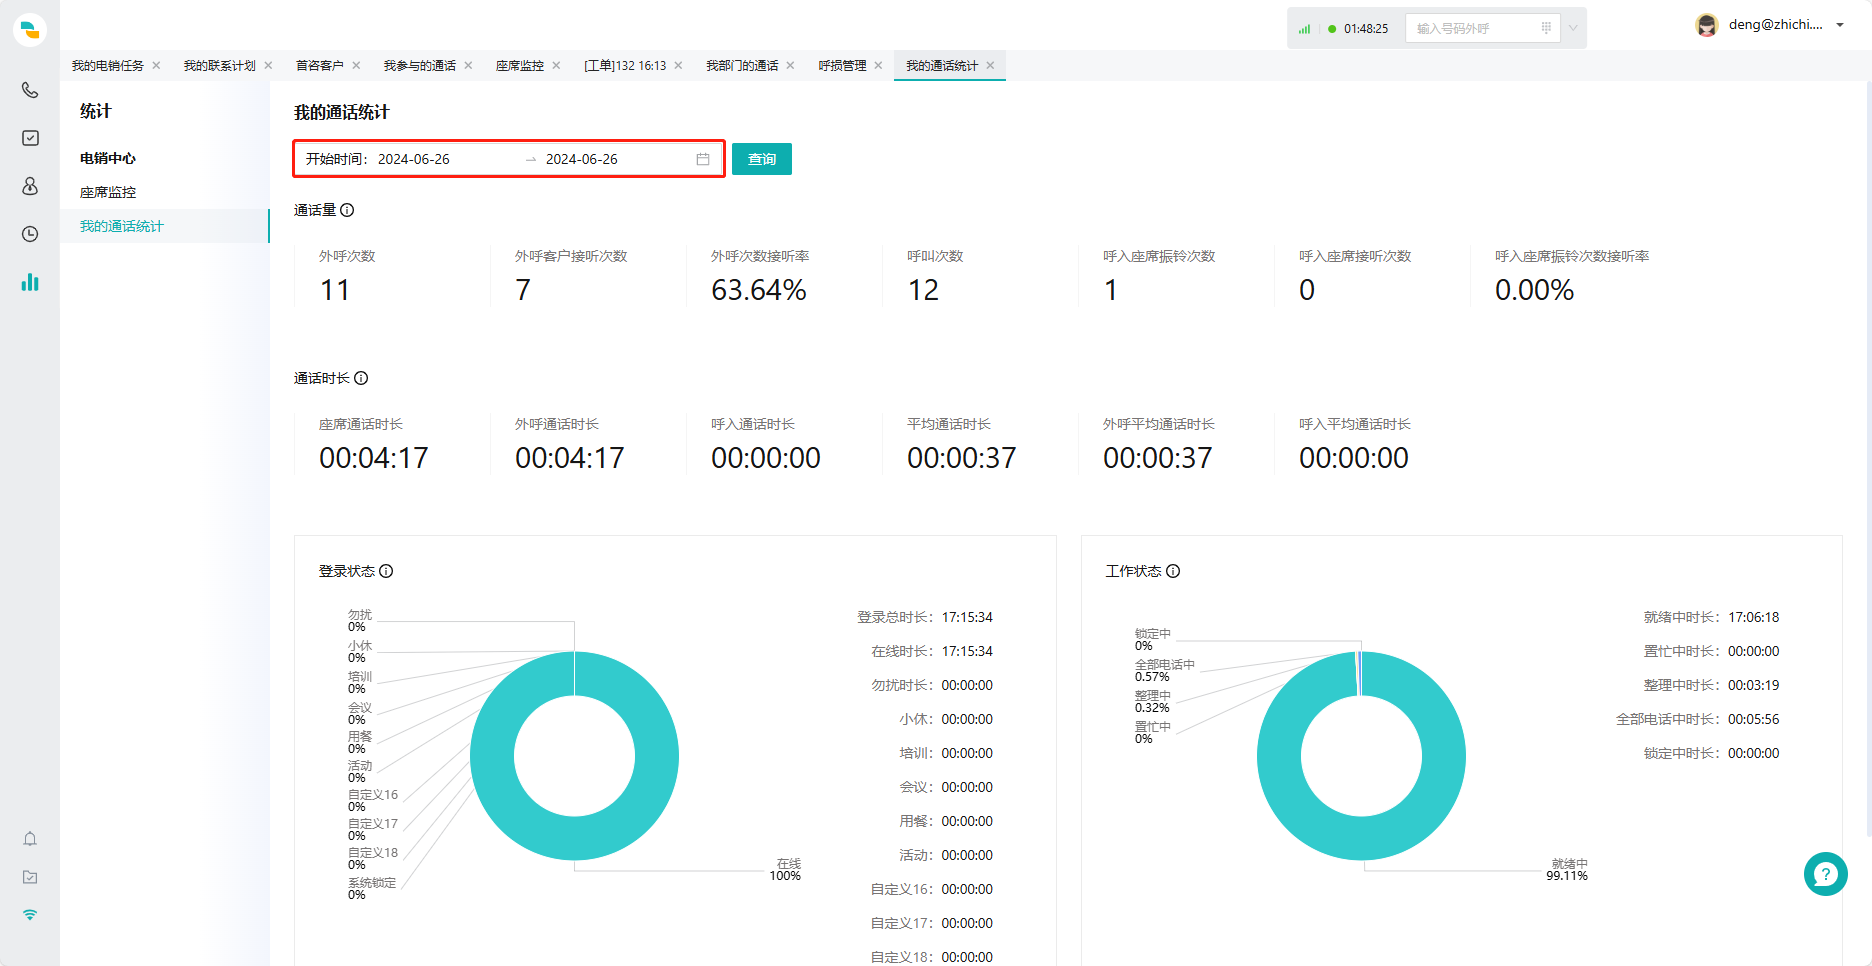Click the wifi network status icon
1872x966 pixels.
pos(30,915)
